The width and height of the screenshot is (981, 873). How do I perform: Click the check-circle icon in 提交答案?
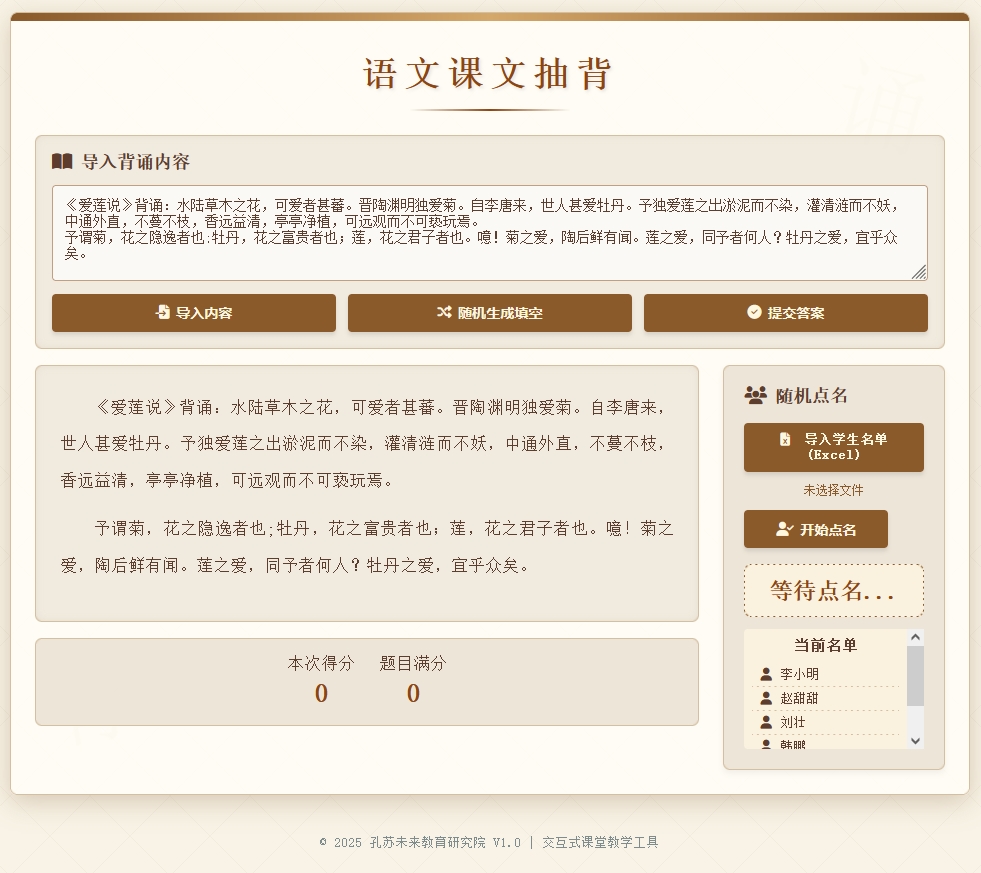coord(755,312)
